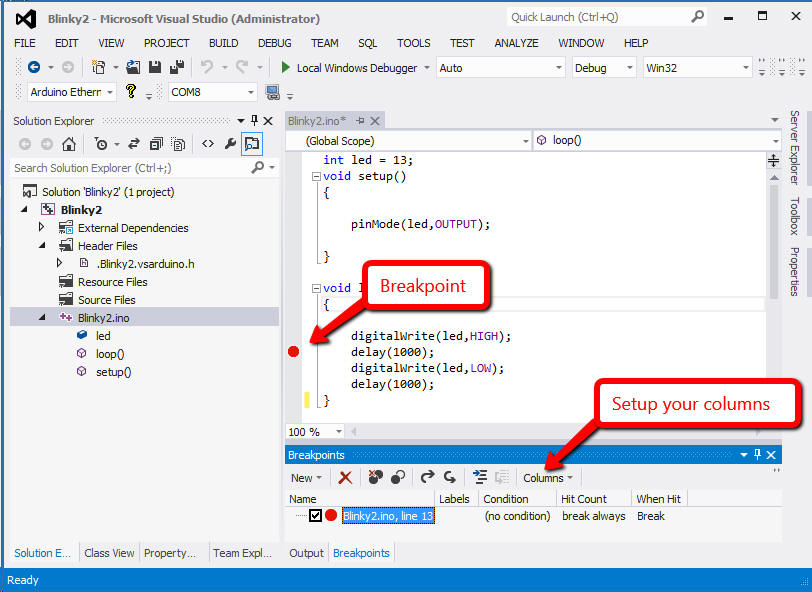This screenshot has width=812, height=592.
Task: Open the DEBUG menu
Action: pos(274,43)
